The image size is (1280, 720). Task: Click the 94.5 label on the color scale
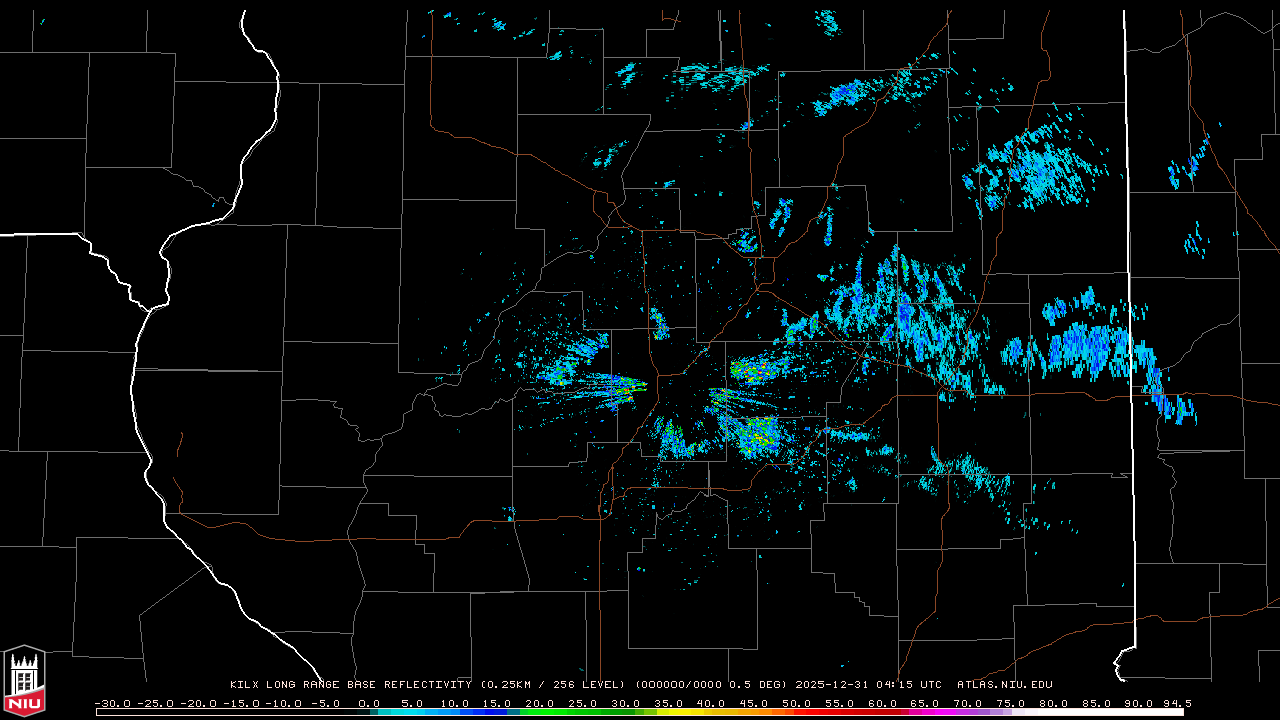[1177, 703]
